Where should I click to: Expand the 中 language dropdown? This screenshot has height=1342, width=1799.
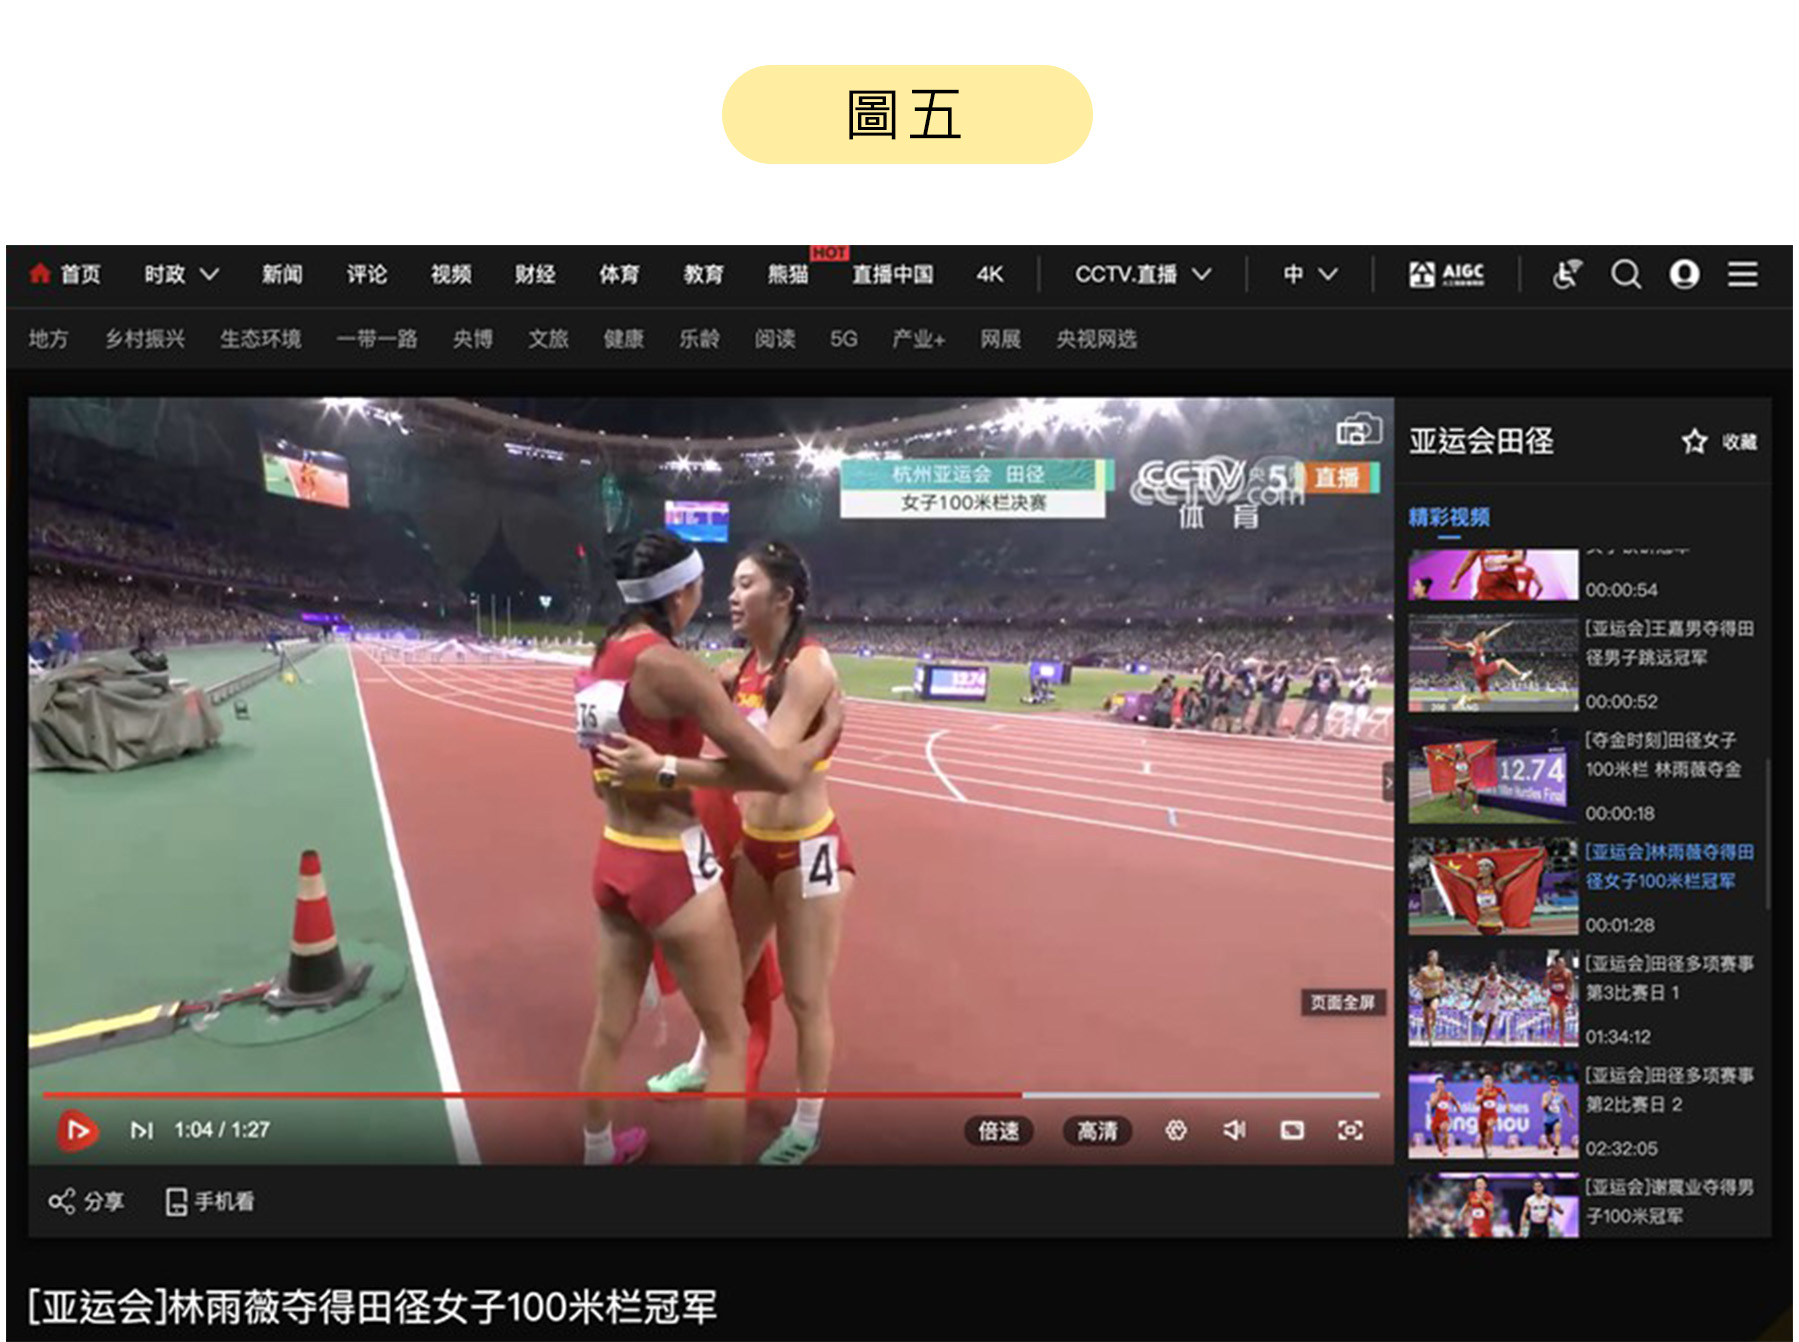click(x=1309, y=274)
